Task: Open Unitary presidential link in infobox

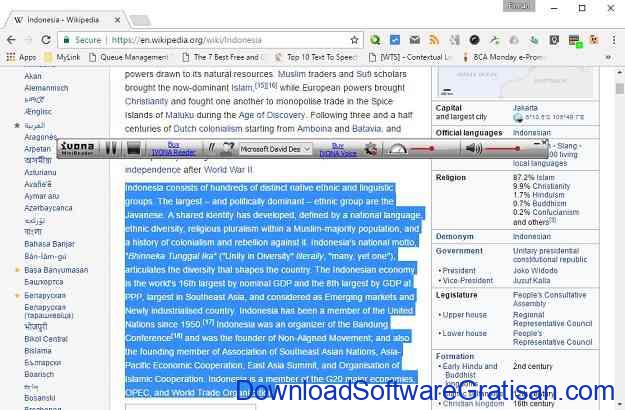Action: coord(550,255)
